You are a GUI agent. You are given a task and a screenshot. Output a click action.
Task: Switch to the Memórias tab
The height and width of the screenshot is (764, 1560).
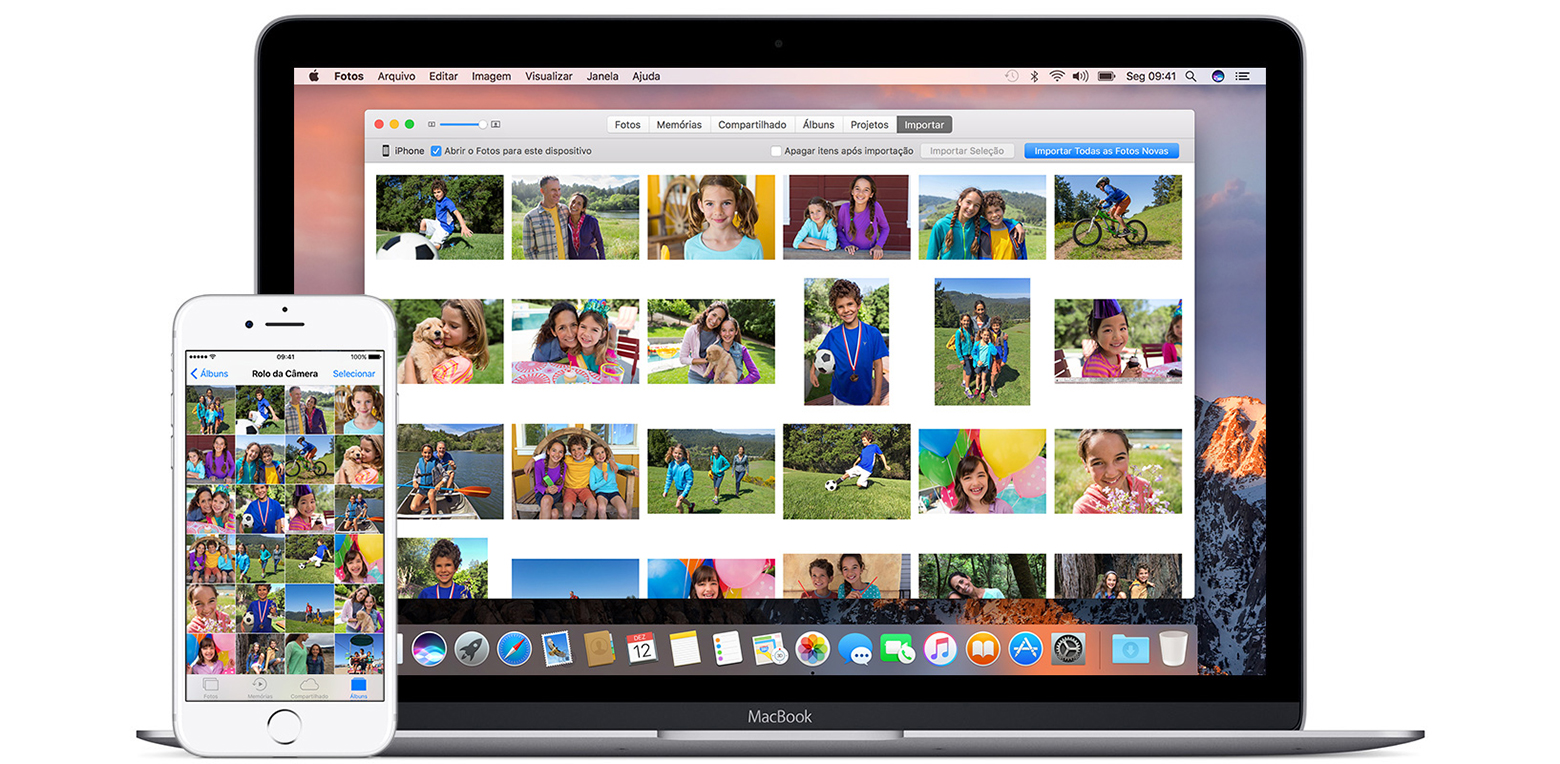coord(678,125)
